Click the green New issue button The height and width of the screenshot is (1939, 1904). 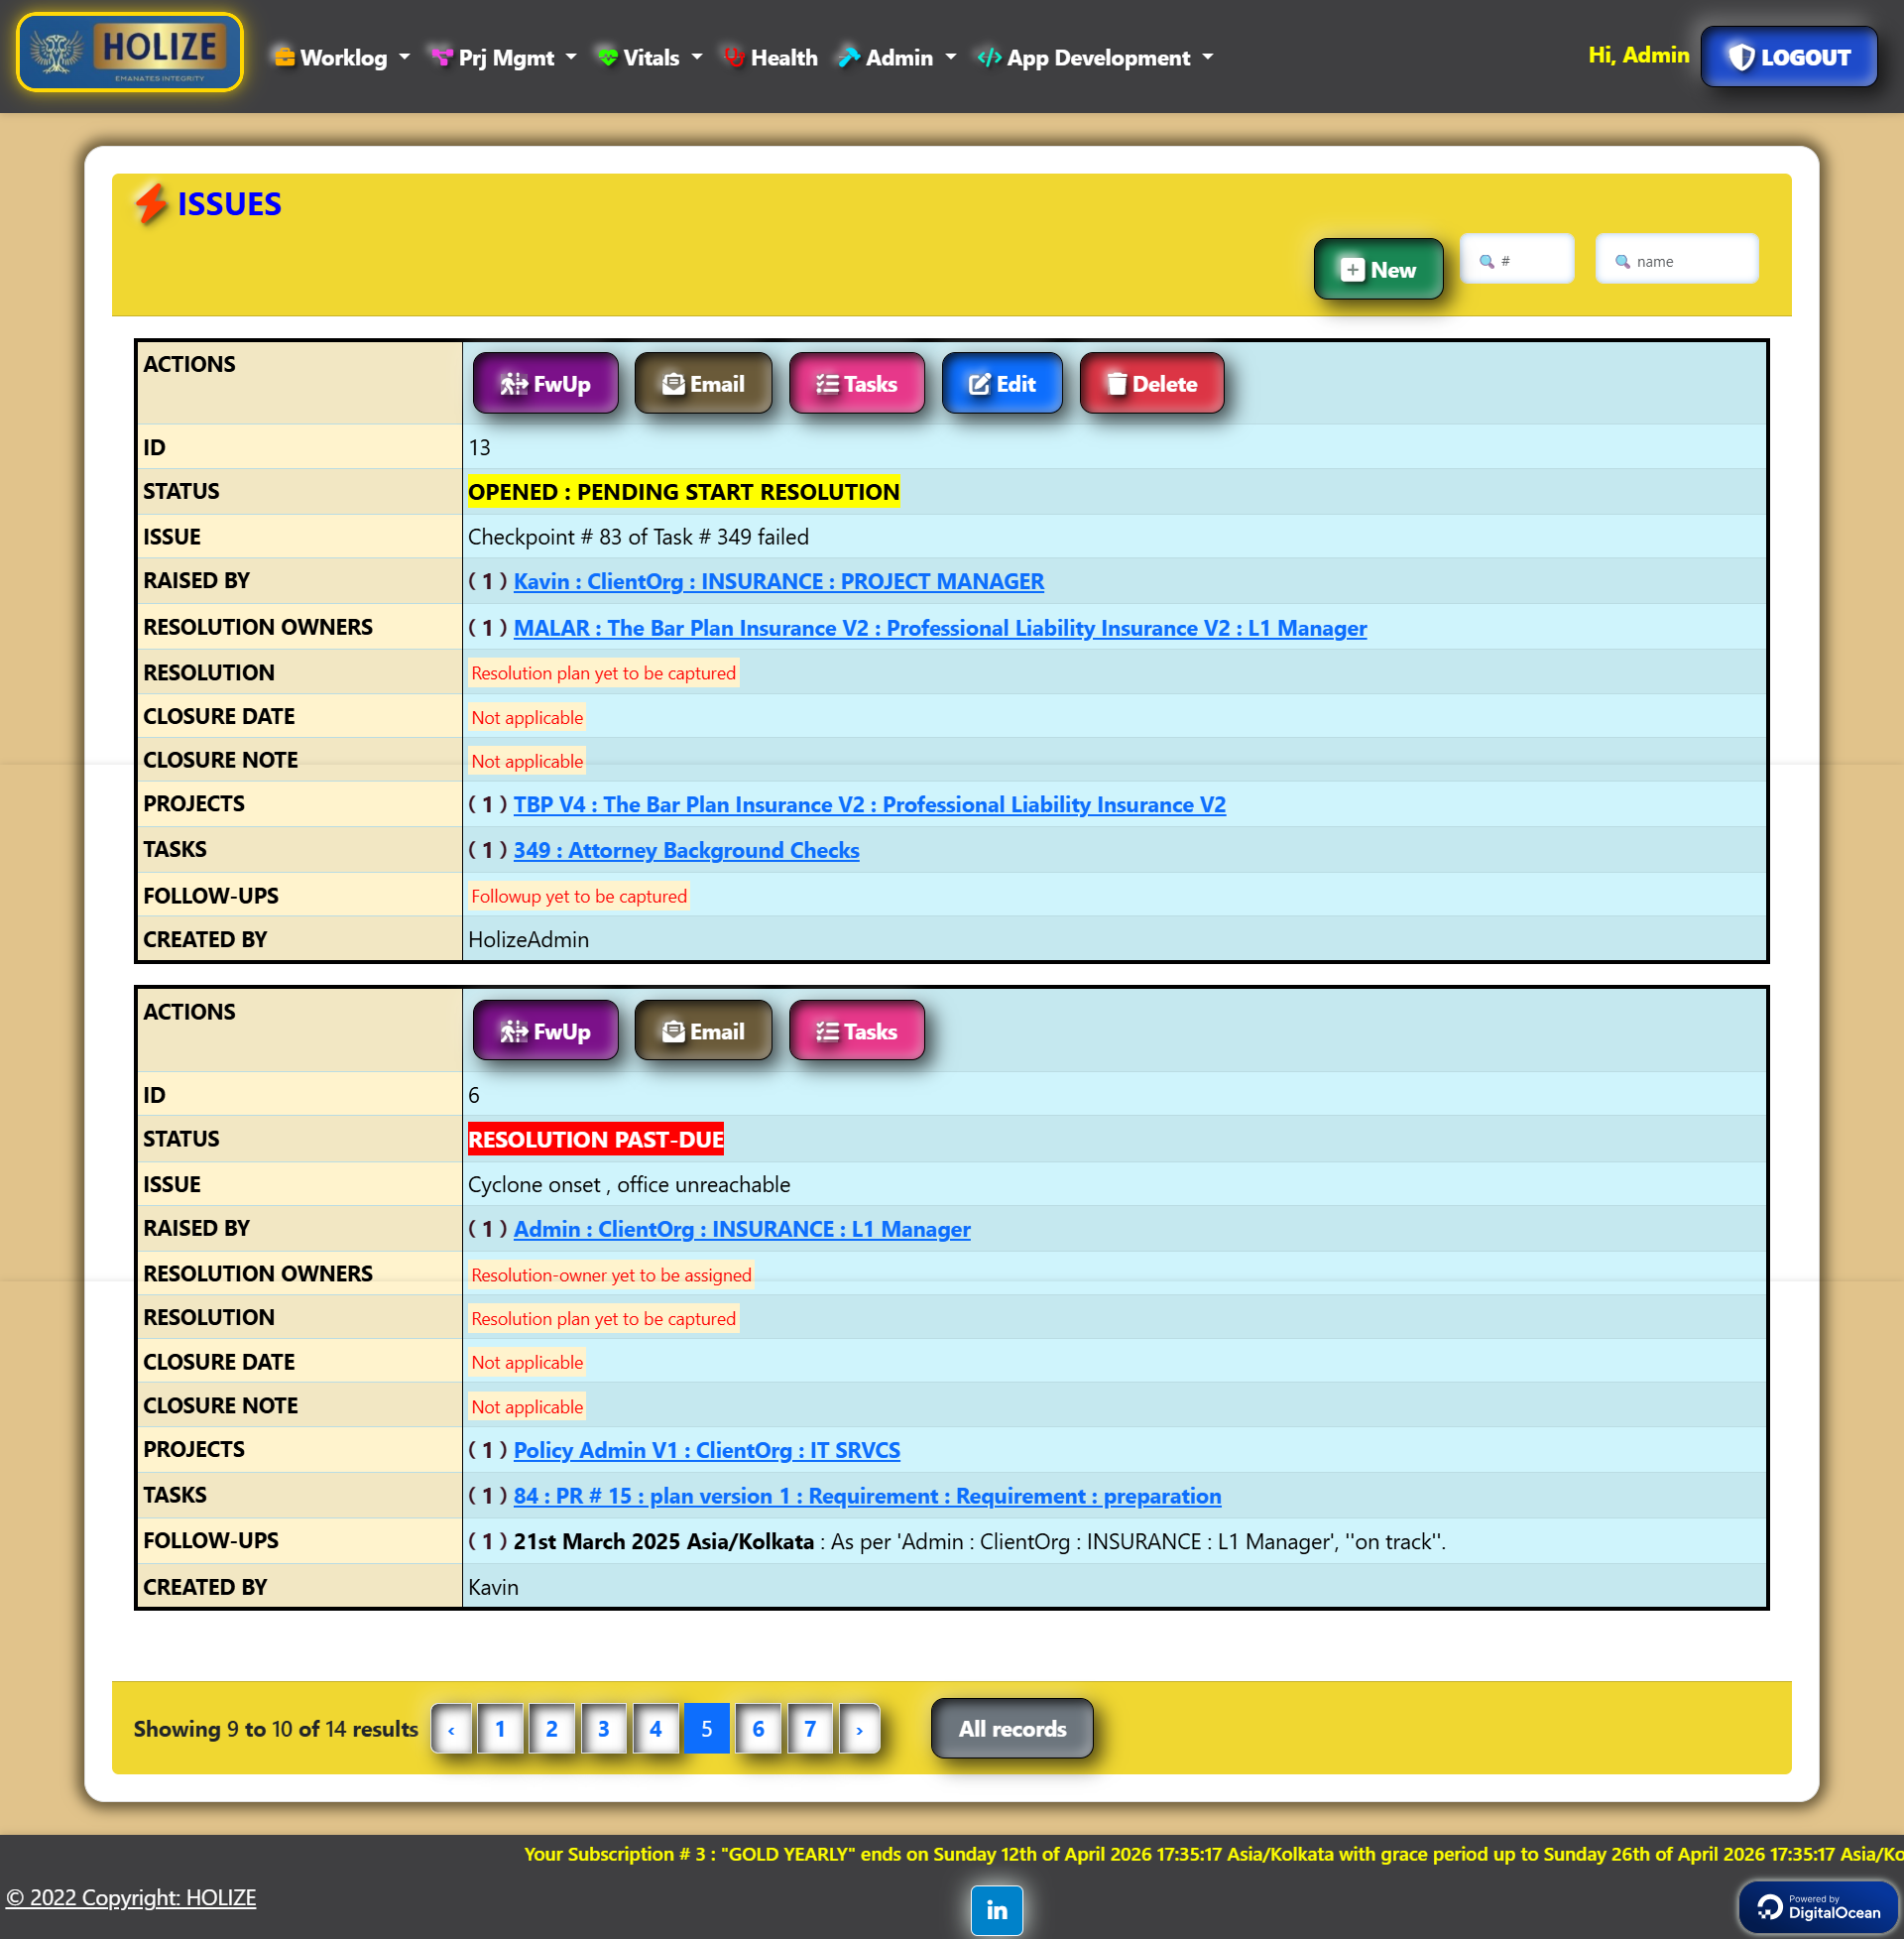click(x=1377, y=270)
